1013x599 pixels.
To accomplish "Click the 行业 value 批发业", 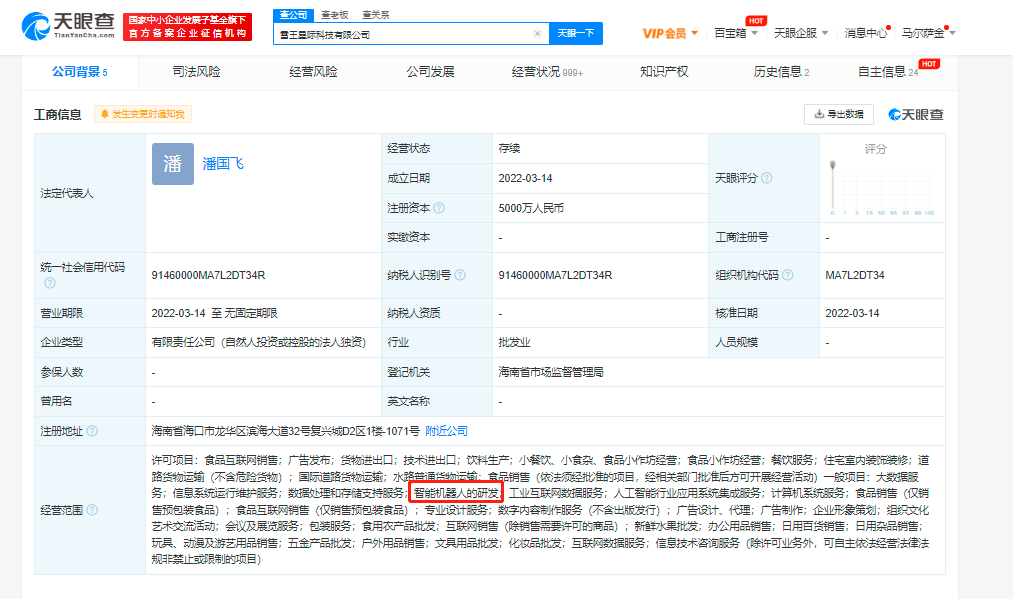I will click(x=514, y=342).
